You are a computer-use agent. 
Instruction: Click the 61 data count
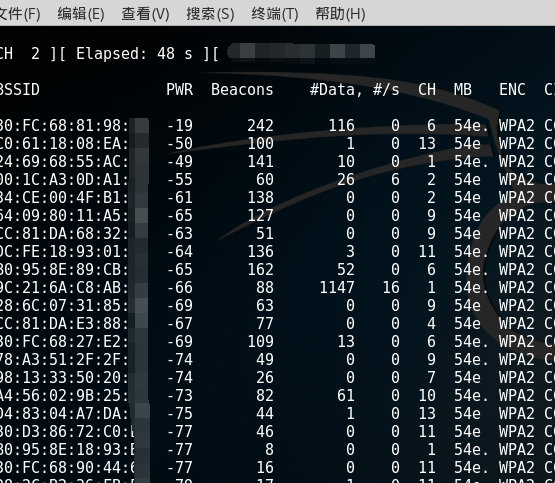click(x=346, y=396)
